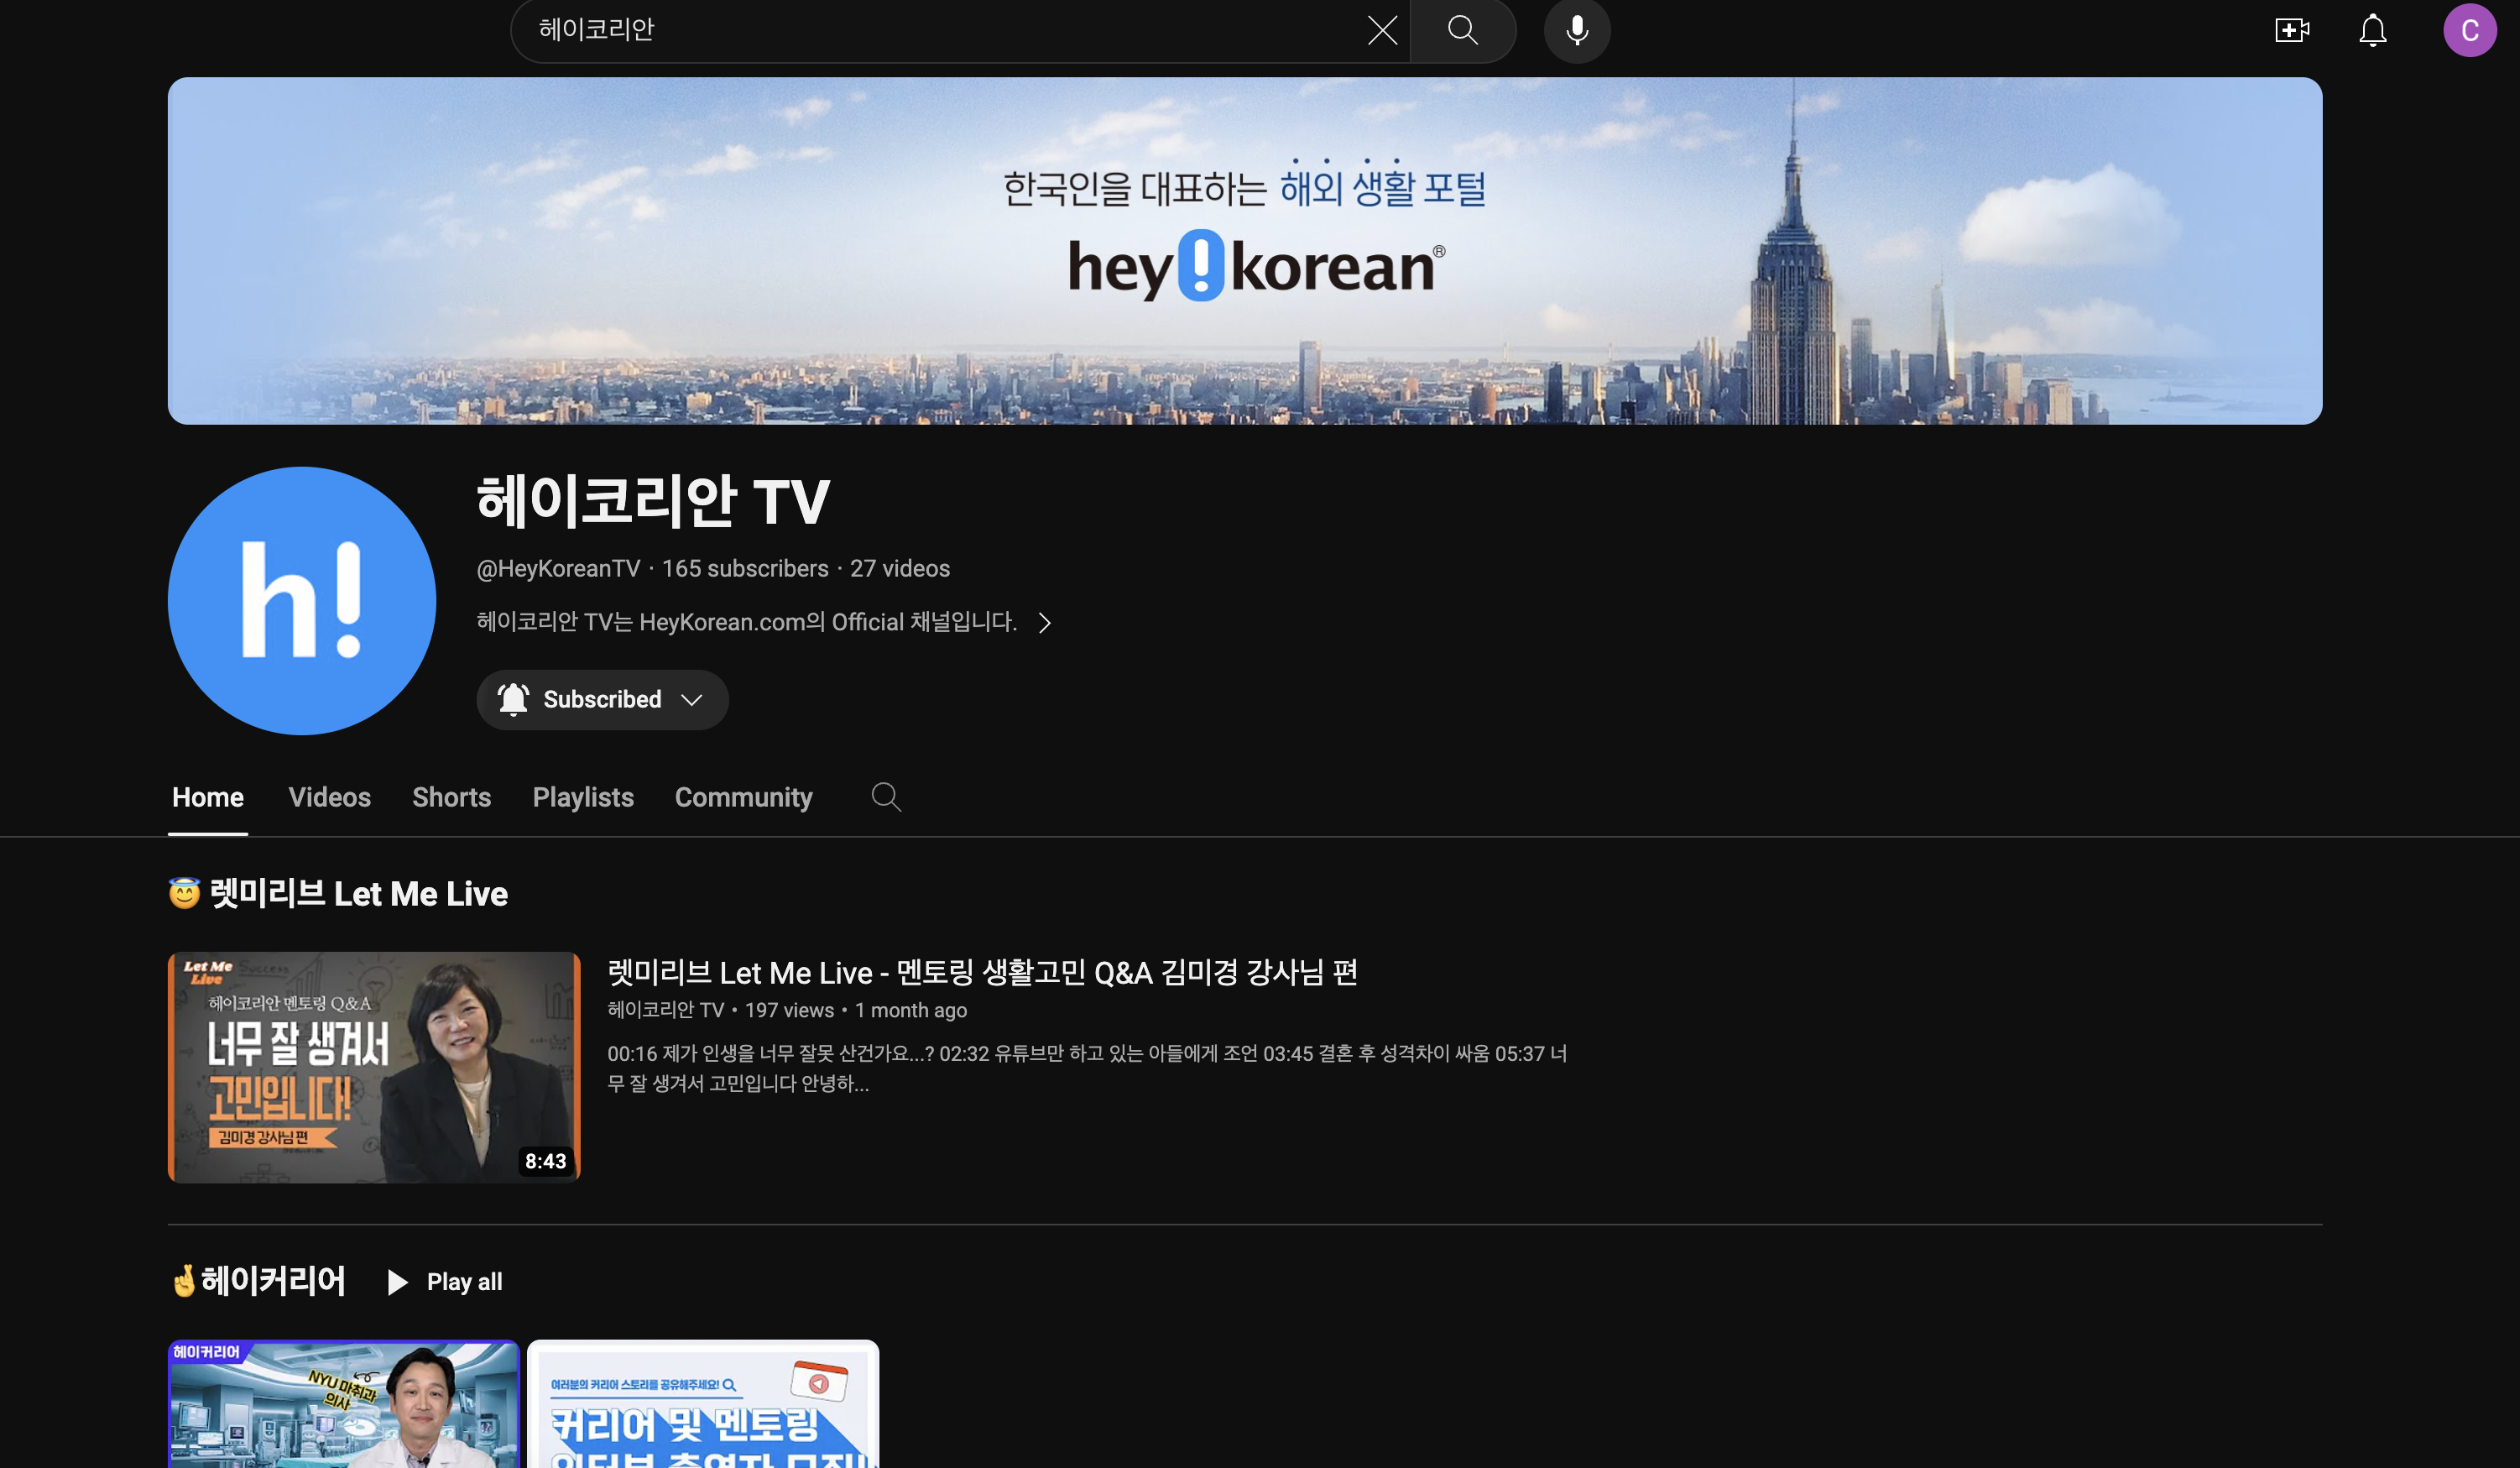Expand channel description with arrow chevron
Image resolution: width=2520 pixels, height=1468 pixels.
pos(1044,623)
